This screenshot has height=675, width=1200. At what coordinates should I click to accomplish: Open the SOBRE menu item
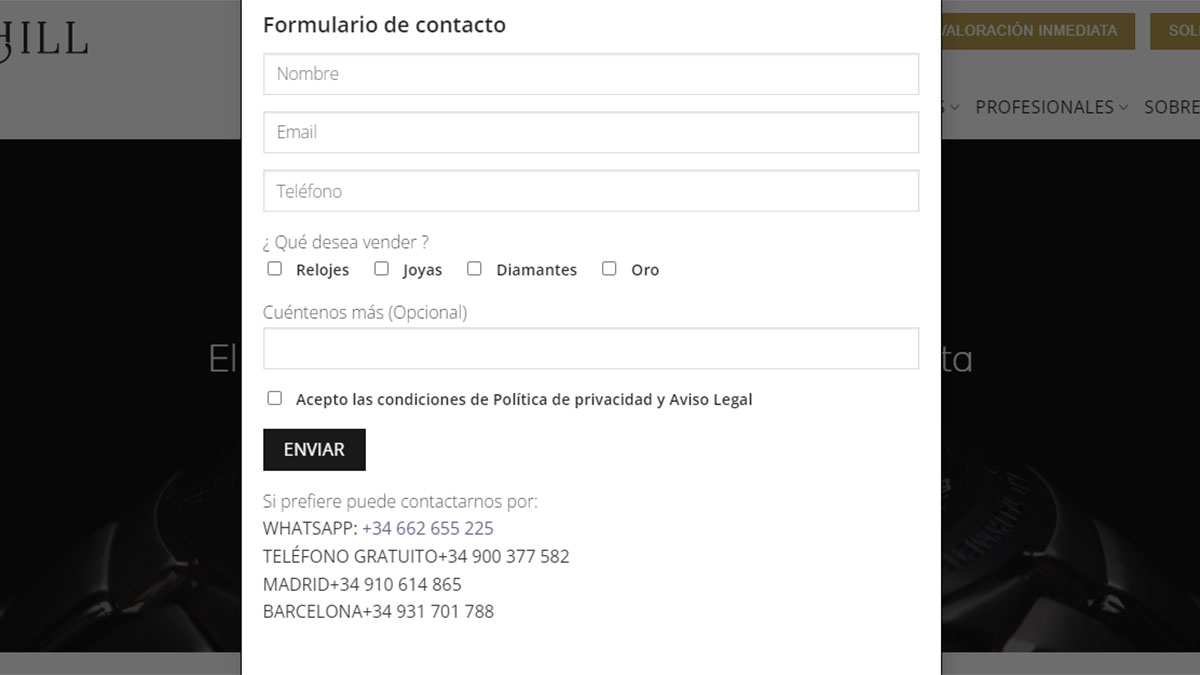(1172, 107)
